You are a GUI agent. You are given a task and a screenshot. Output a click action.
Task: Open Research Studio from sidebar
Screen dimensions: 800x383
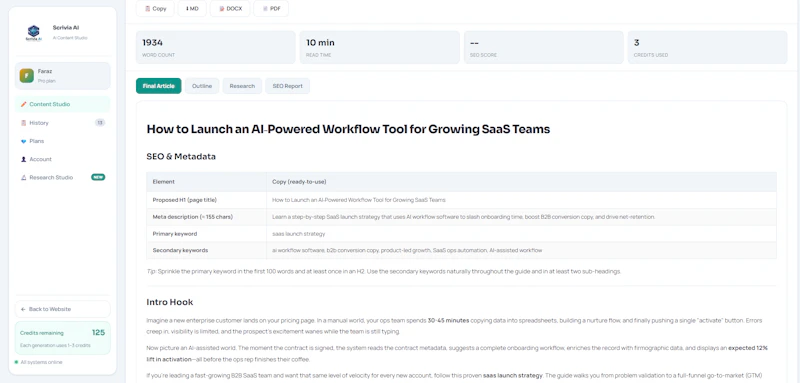pos(62,177)
